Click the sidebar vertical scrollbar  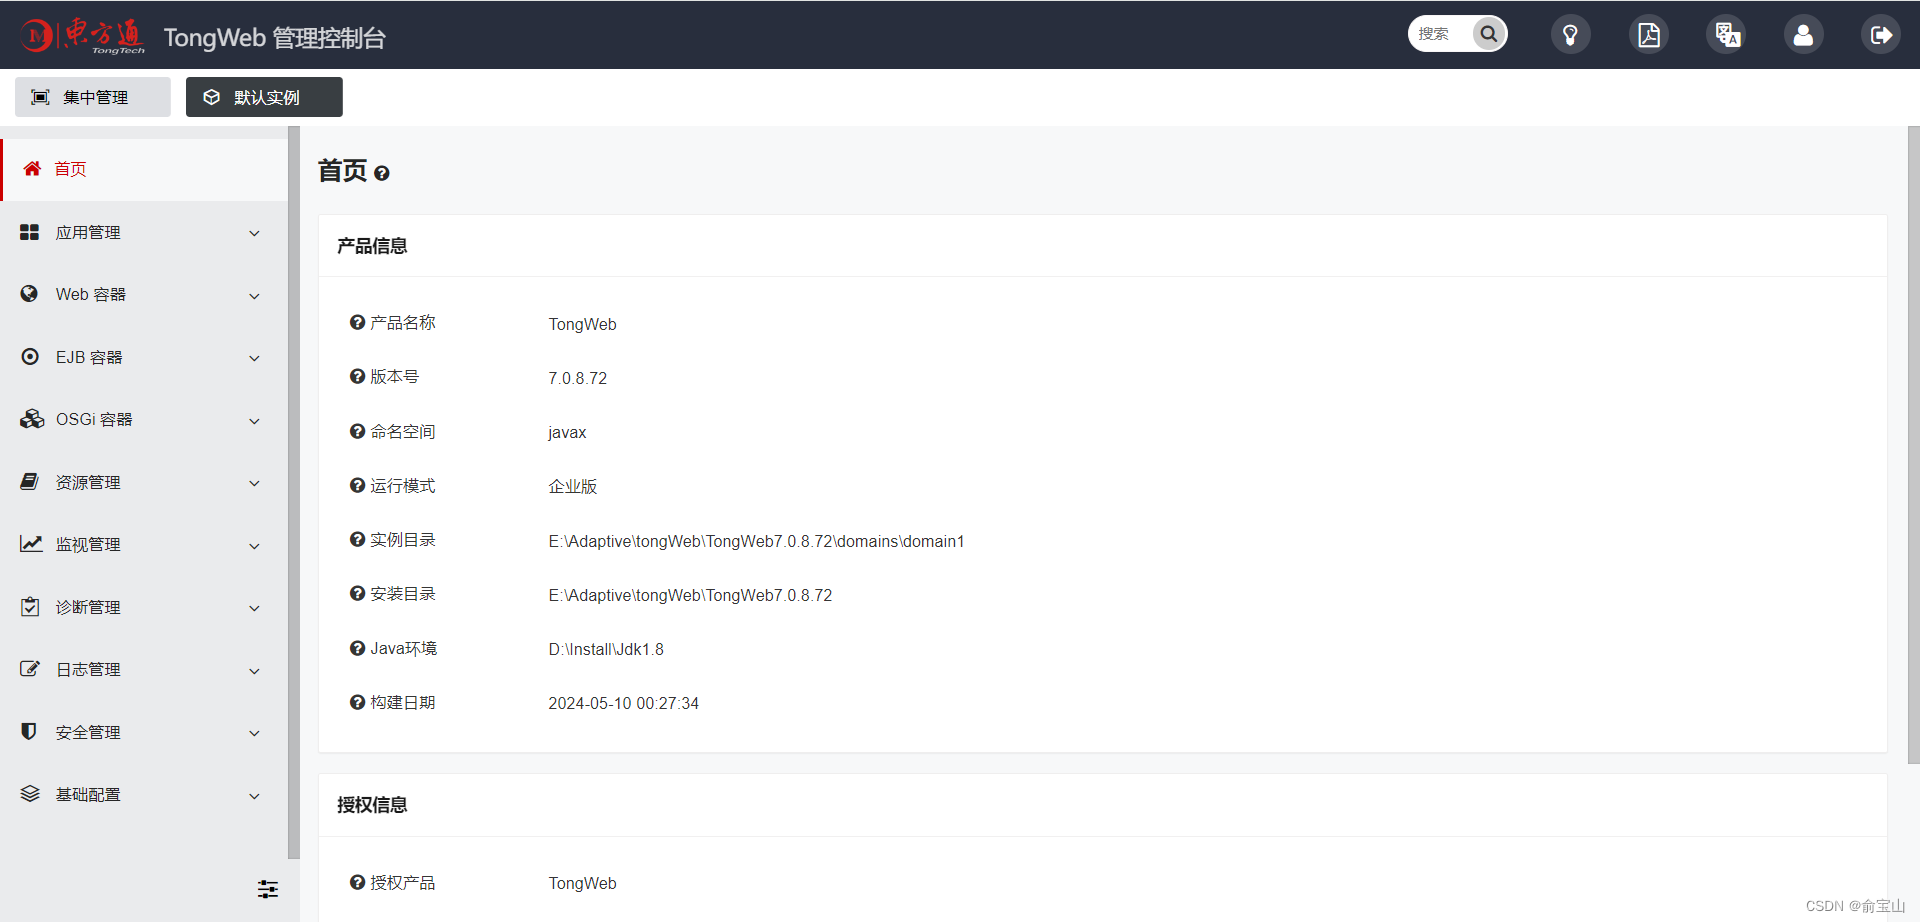tap(294, 492)
